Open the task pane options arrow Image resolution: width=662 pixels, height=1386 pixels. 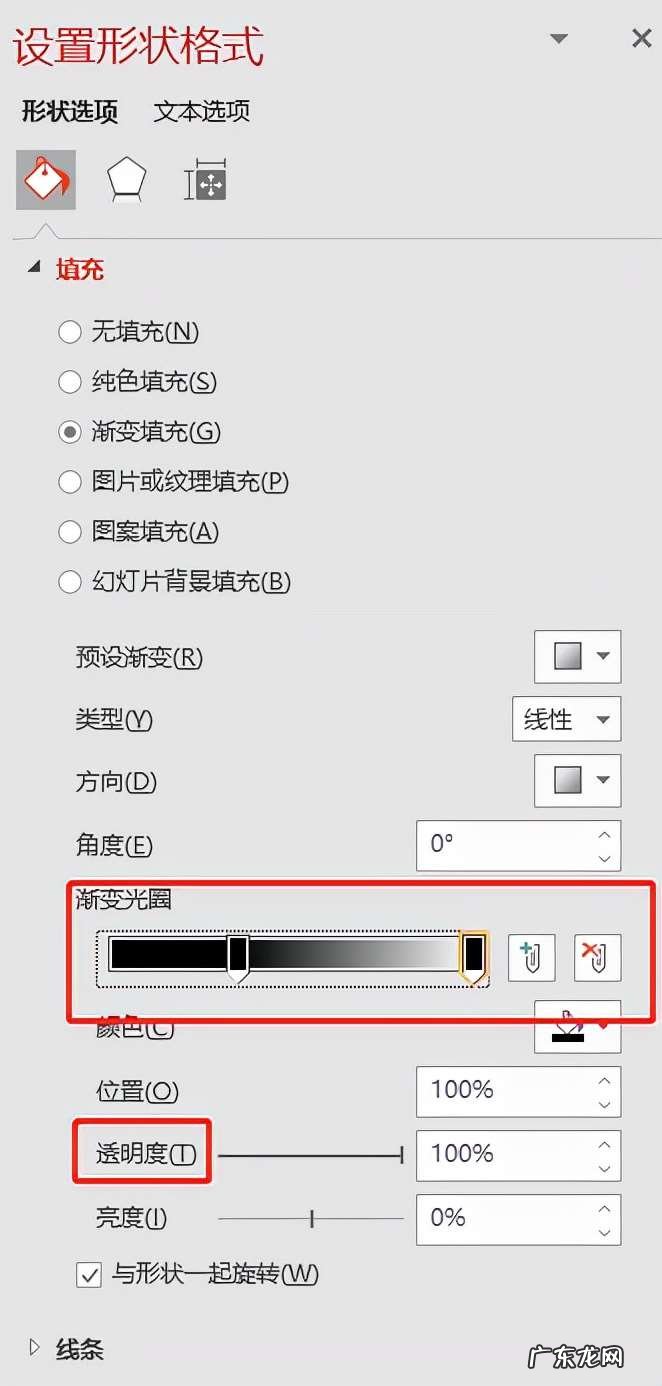559,39
